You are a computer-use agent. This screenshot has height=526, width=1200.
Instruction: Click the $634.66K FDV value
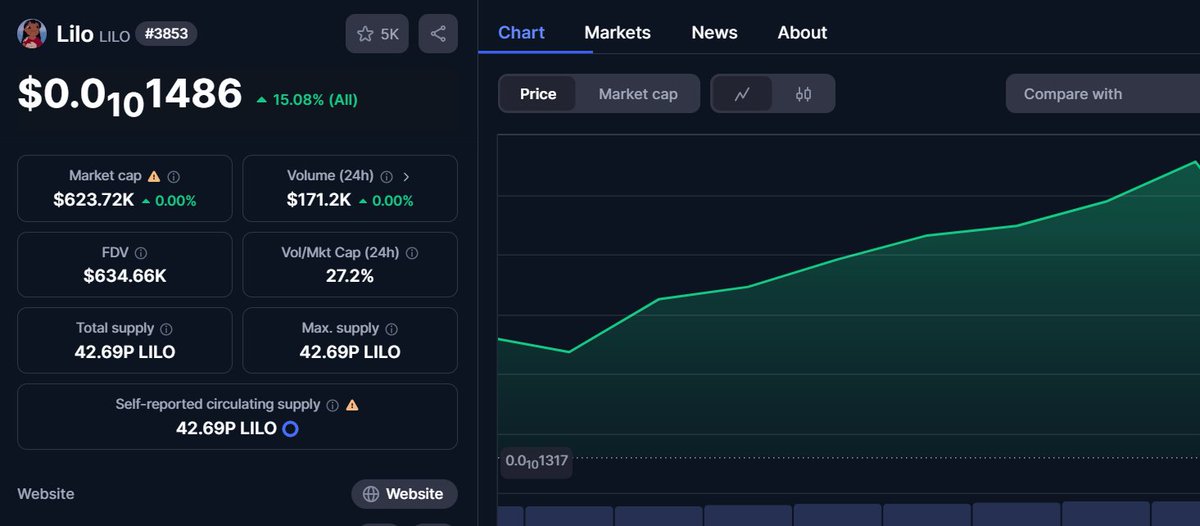pos(125,276)
